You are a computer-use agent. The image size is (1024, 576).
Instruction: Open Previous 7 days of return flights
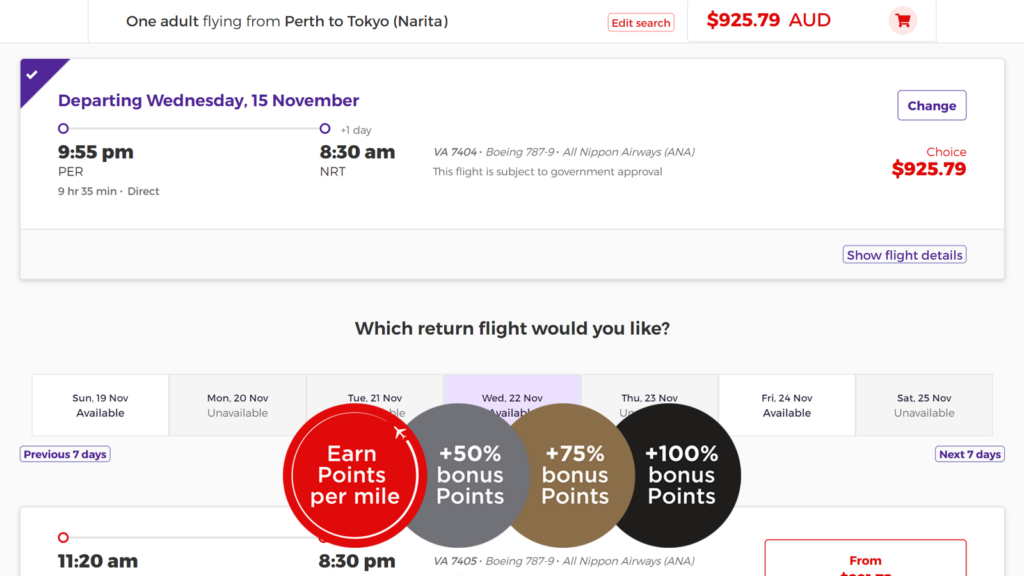[64, 453]
